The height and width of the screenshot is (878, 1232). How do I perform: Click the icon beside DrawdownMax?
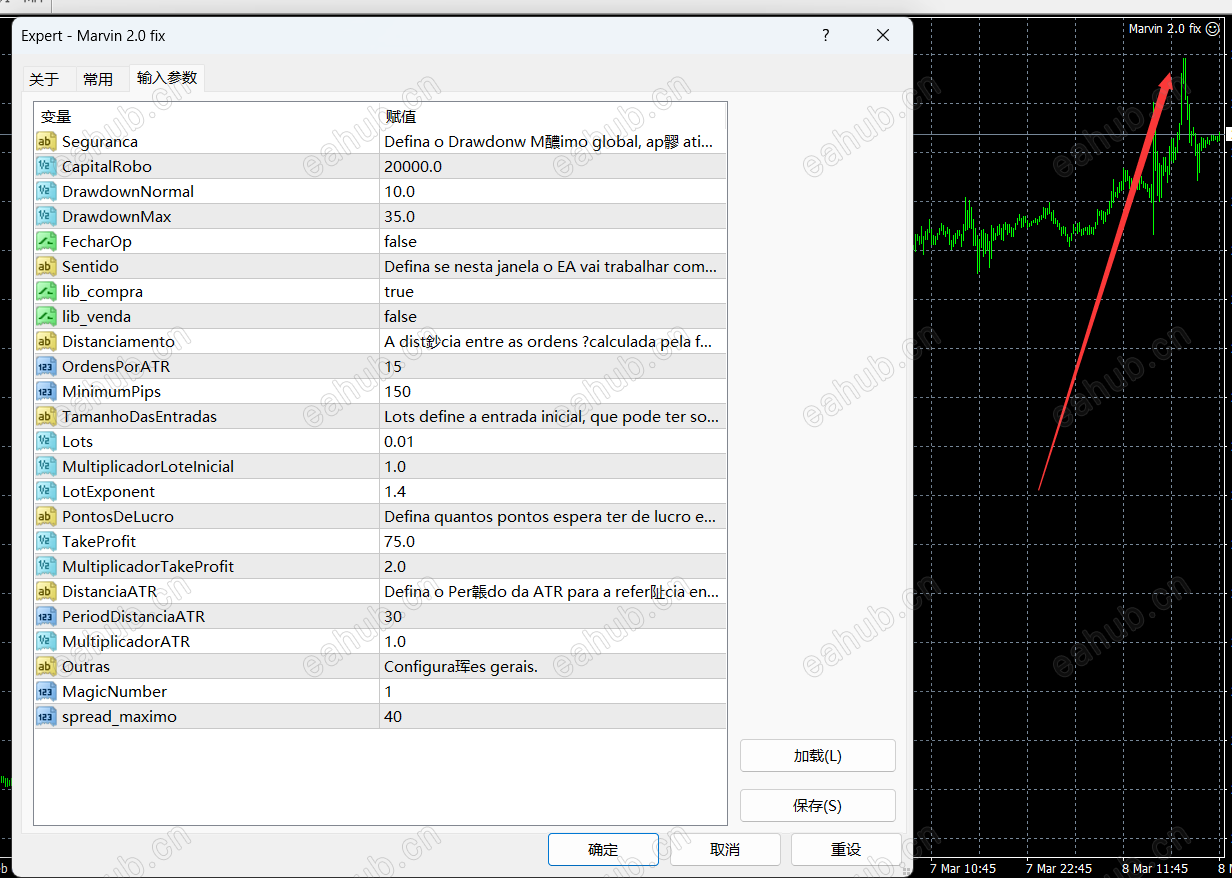click(46, 217)
